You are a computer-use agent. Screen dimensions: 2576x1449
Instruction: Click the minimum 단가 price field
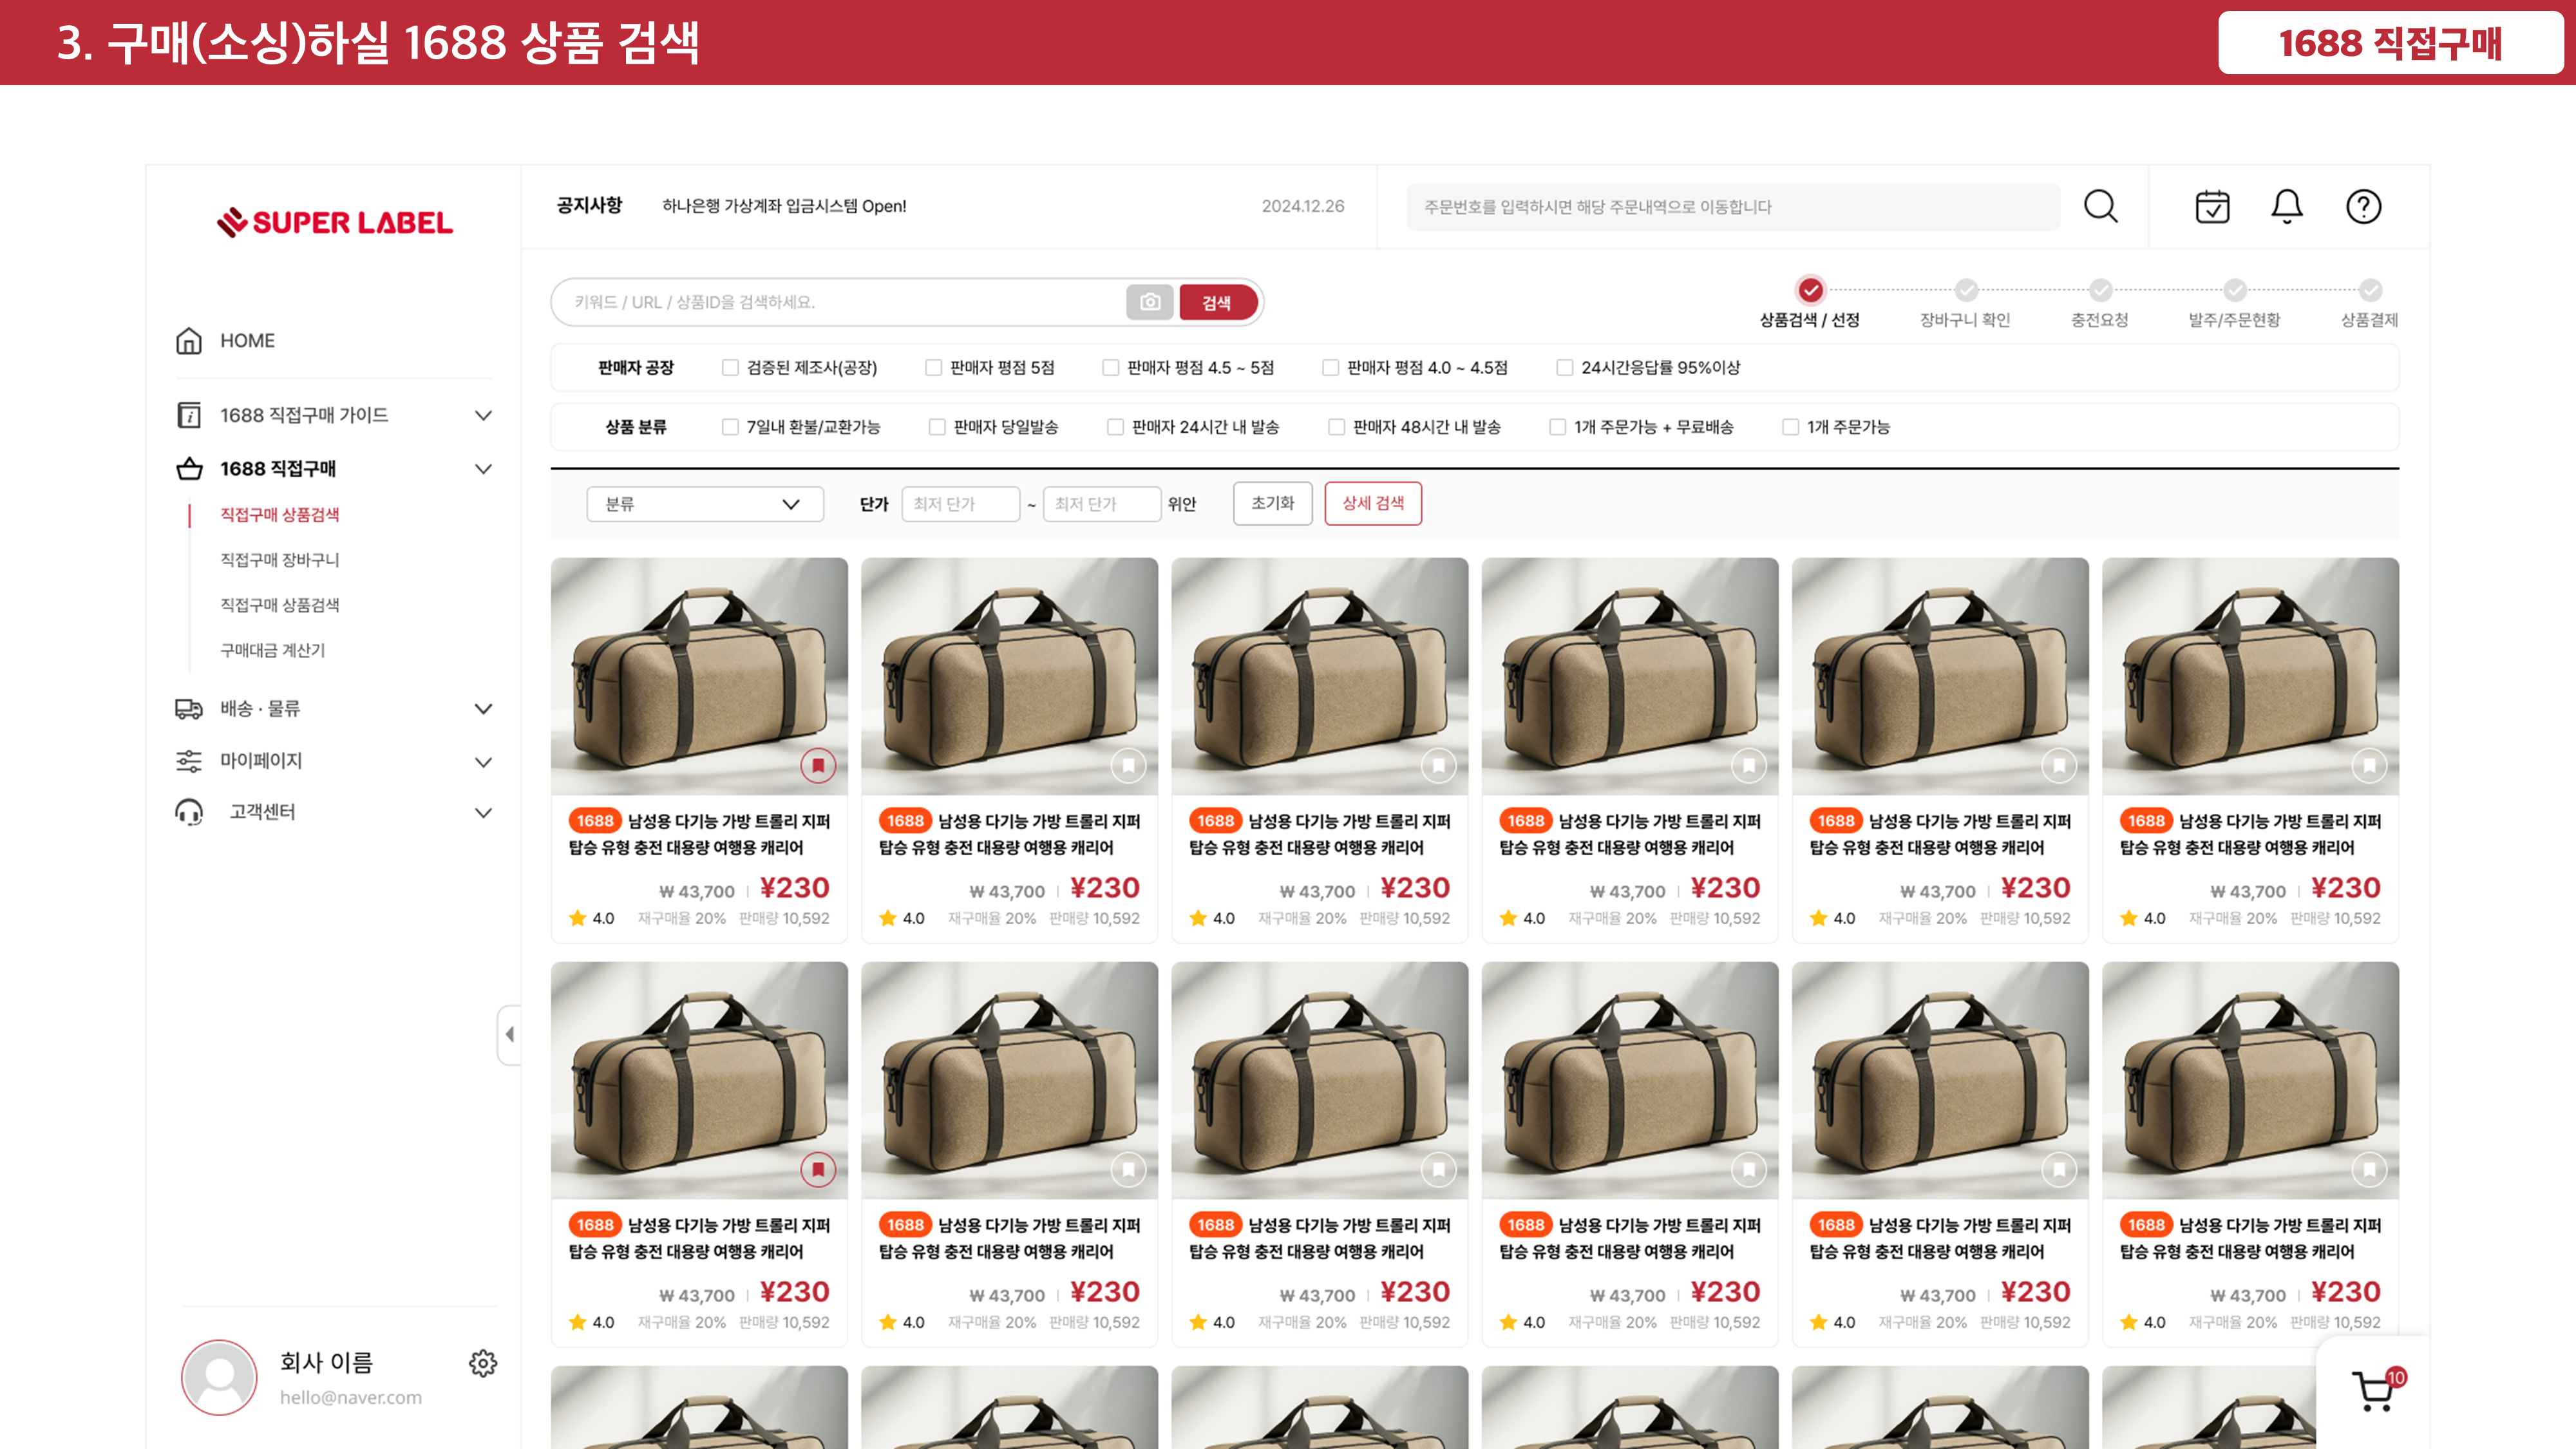click(x=960, y=504)
